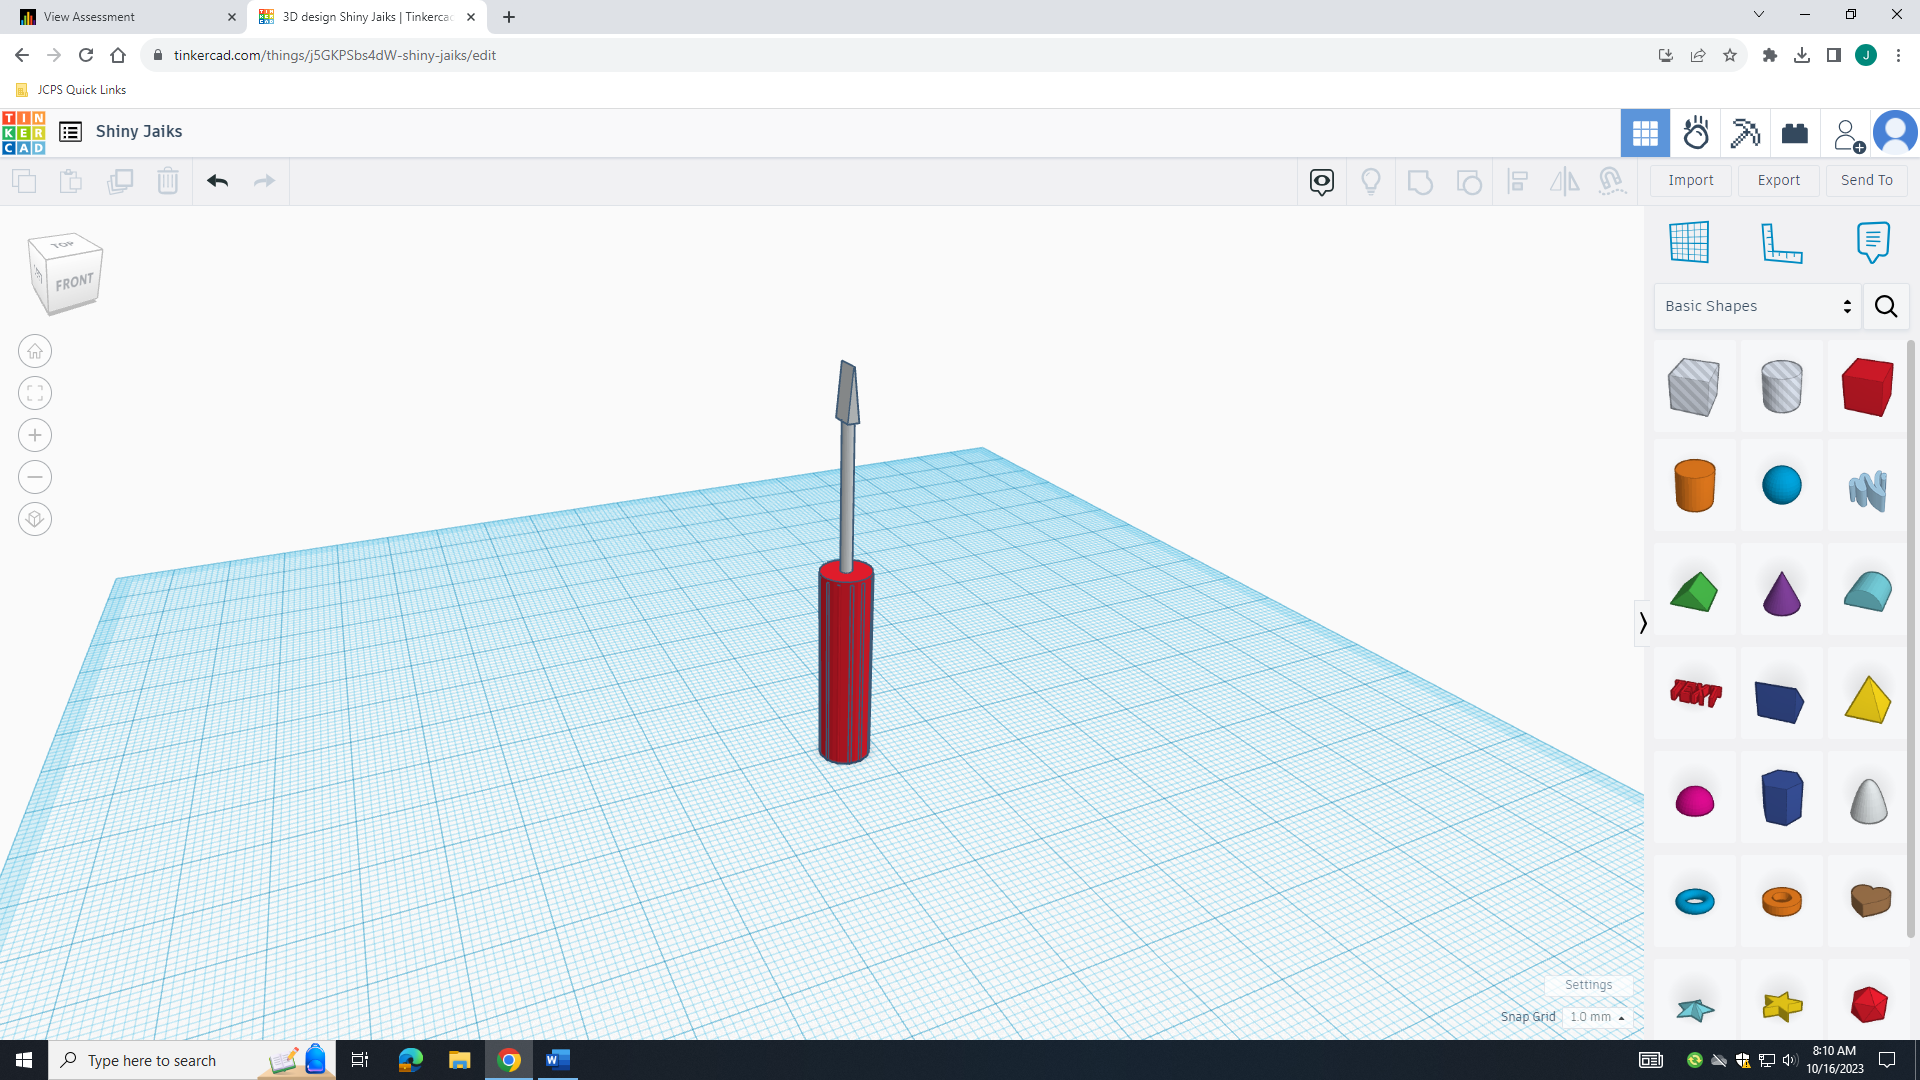Open the user profile avatar
The height and width of the screenshot is (1080, 1920).
click(1895, 133)
